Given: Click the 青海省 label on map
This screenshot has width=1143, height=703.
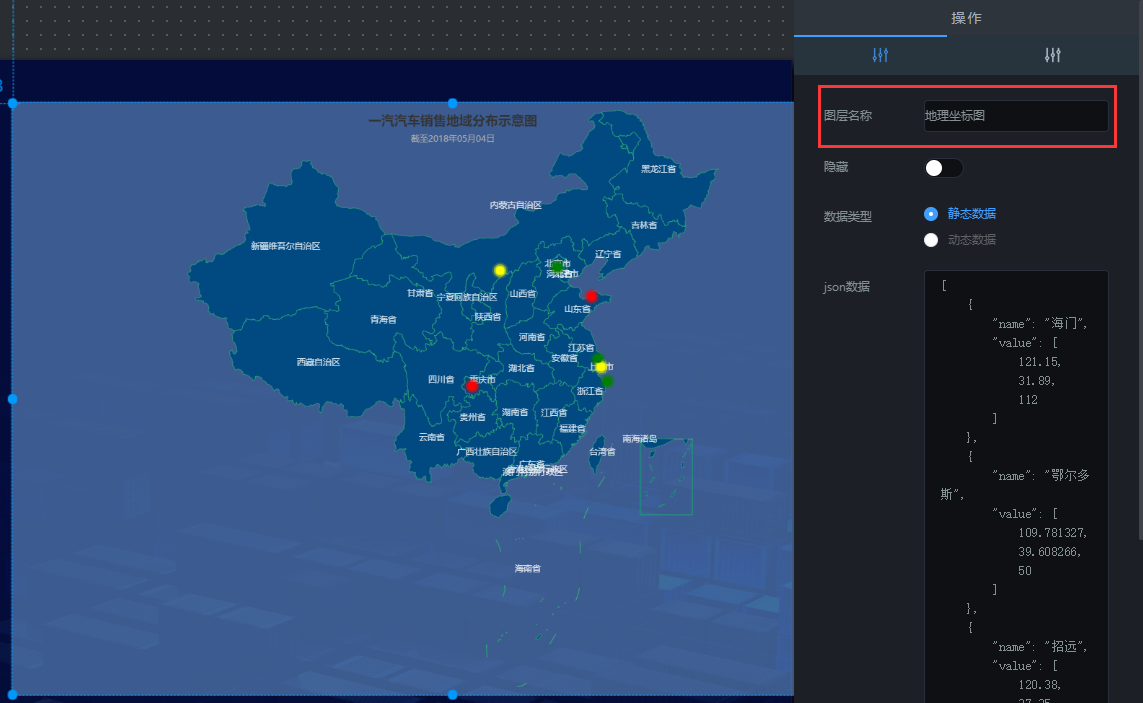Looking at the screenshot, I should [x=383, y=319].
